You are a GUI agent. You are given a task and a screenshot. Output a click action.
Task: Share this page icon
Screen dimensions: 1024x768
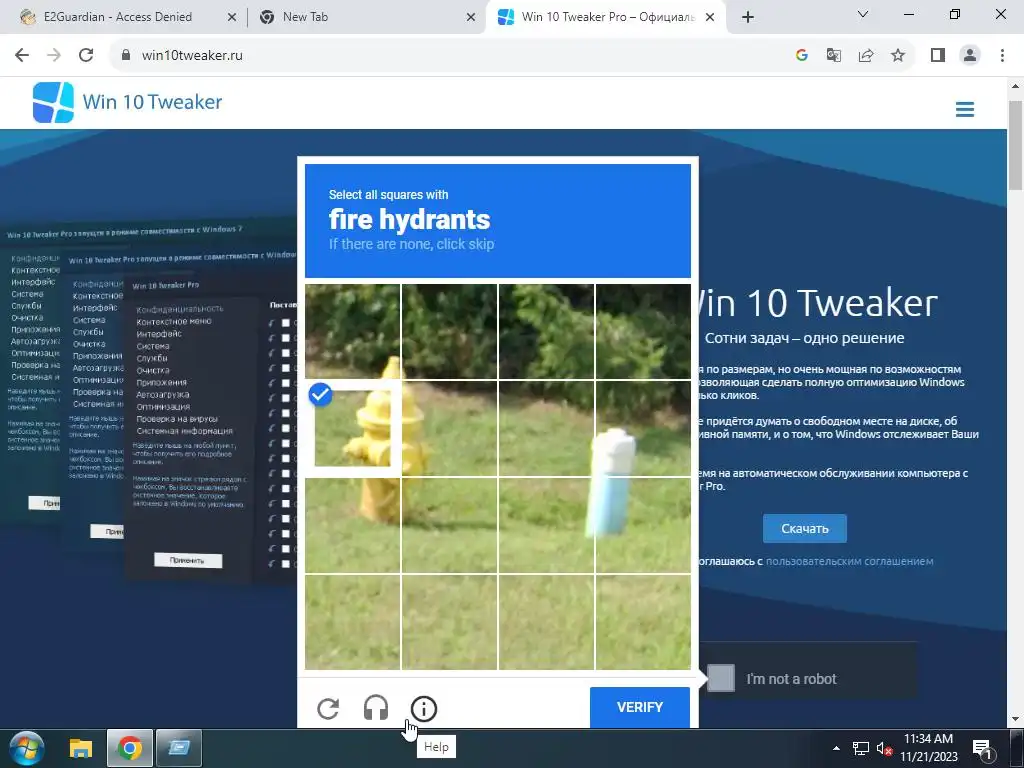point(866,55)
